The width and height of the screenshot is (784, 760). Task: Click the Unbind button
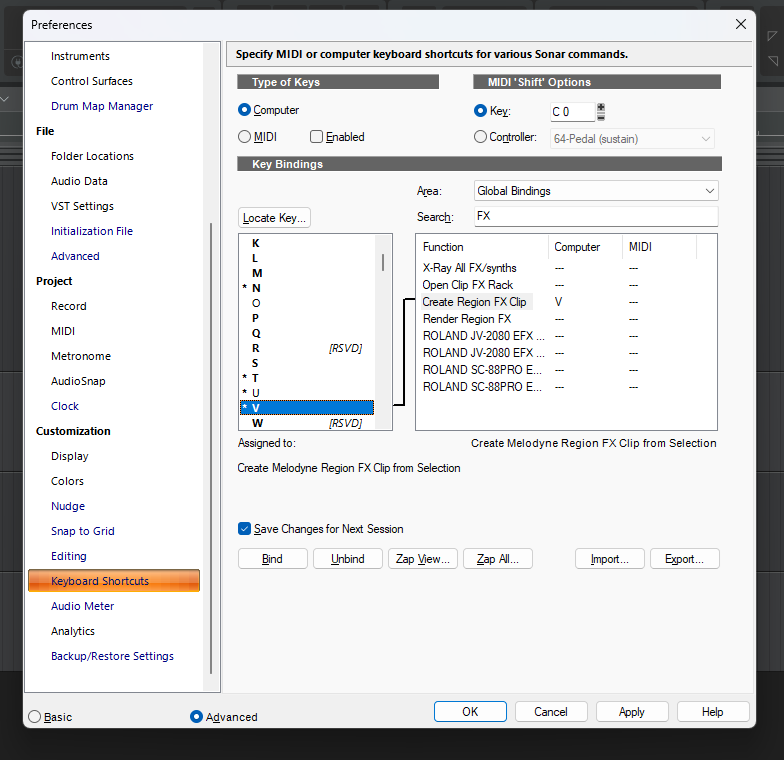click(x=348, y=558)
